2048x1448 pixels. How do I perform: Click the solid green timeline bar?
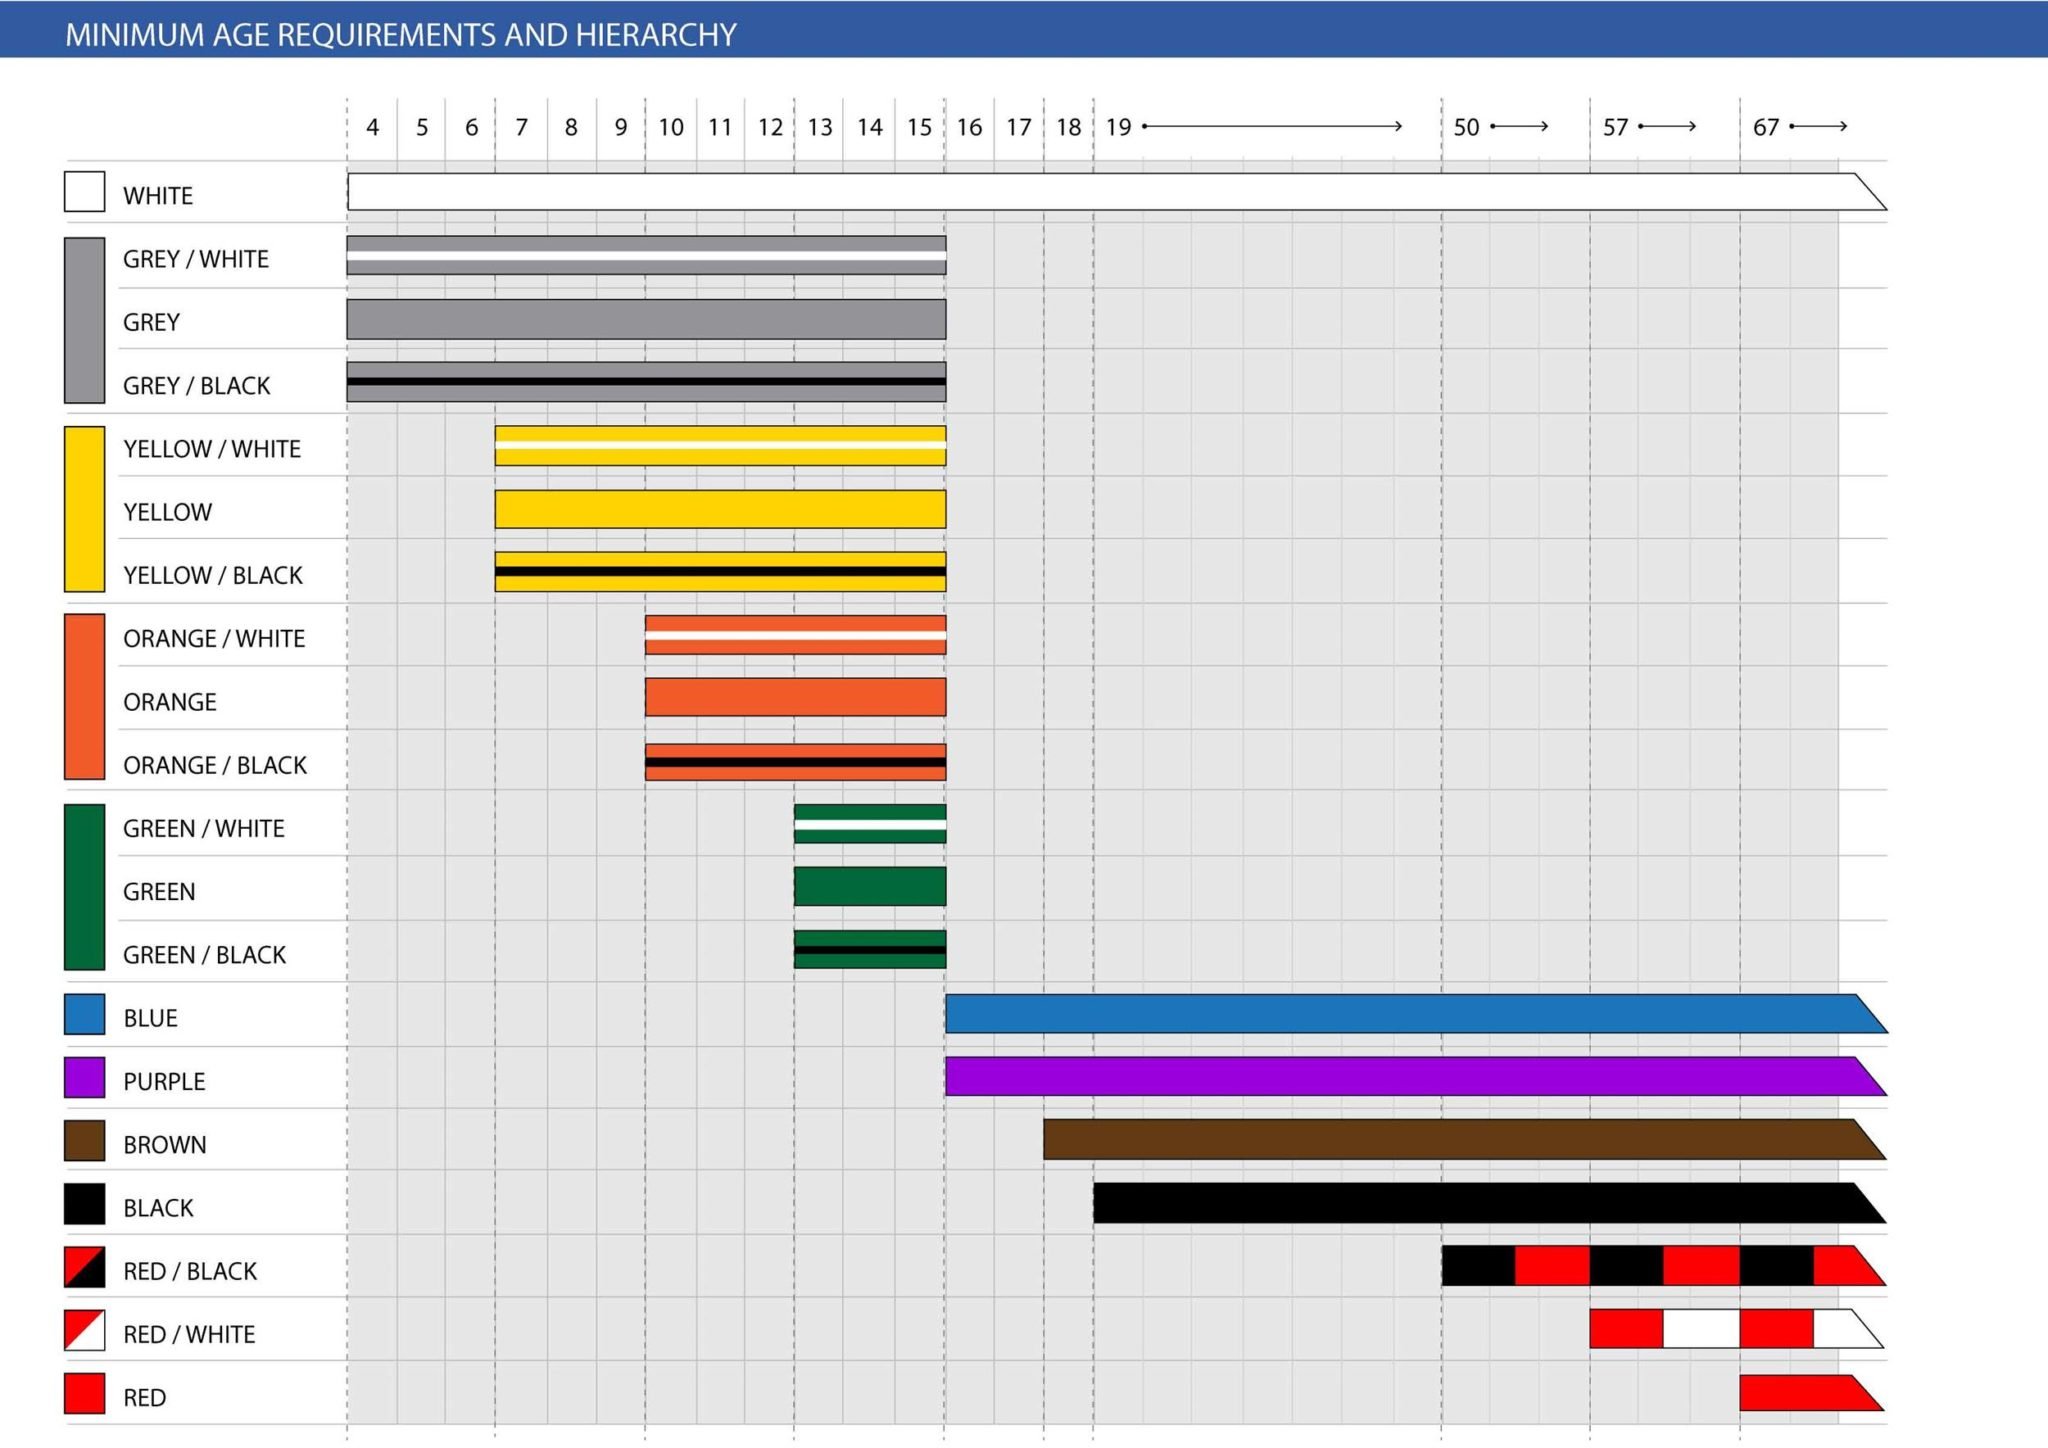pos(870,886)
